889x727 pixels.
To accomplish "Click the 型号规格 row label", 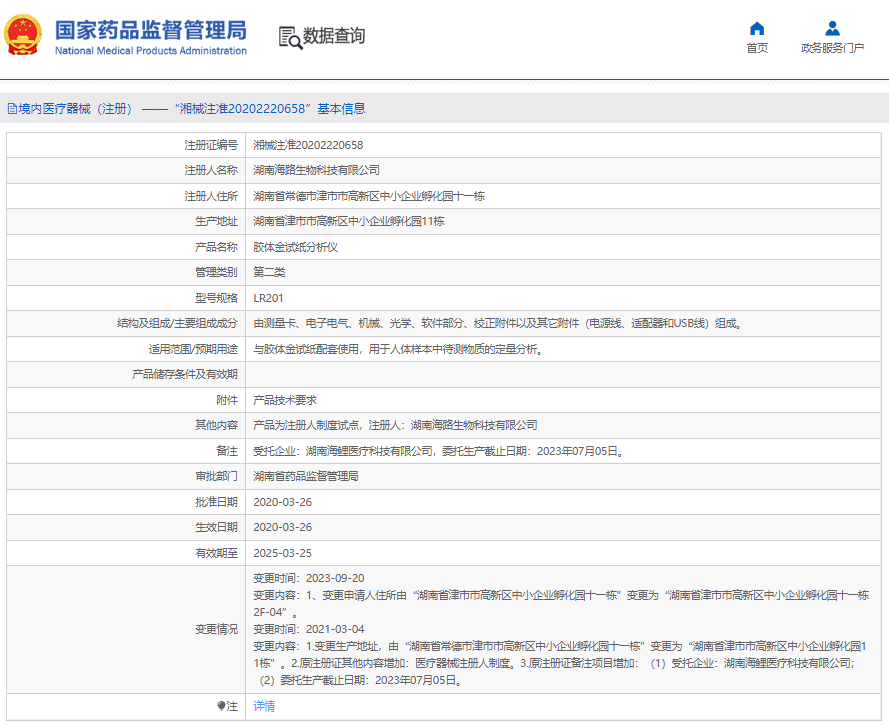I will [217, 298].
